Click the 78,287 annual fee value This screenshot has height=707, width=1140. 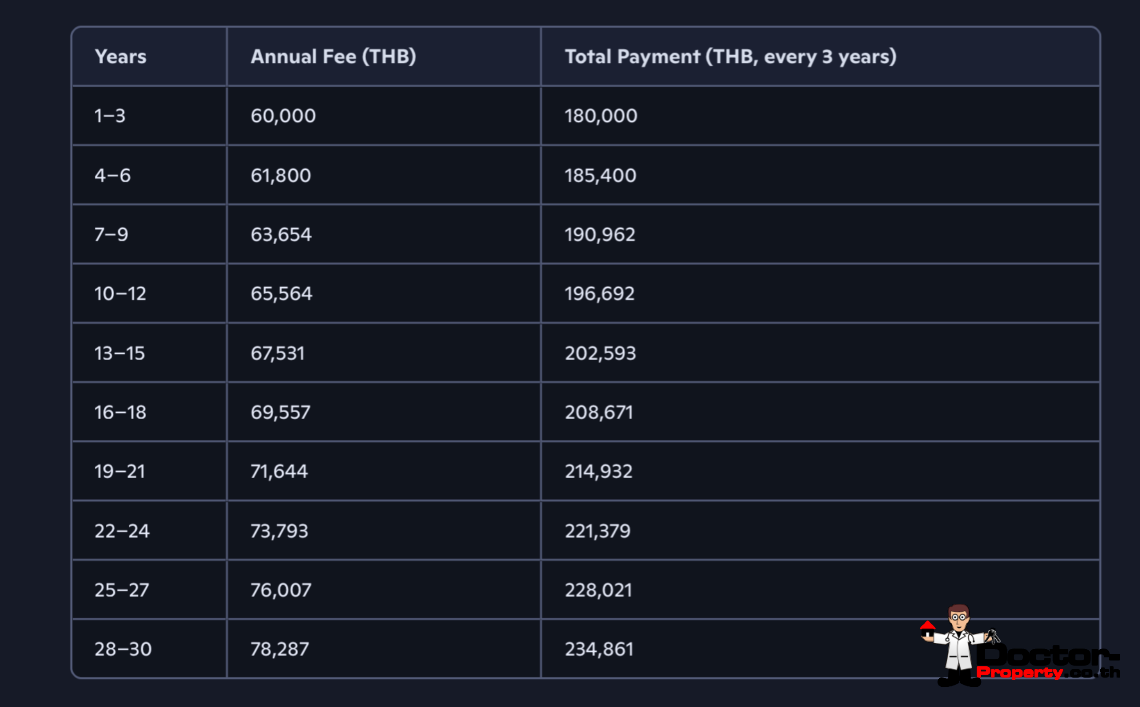coord(280,649)
